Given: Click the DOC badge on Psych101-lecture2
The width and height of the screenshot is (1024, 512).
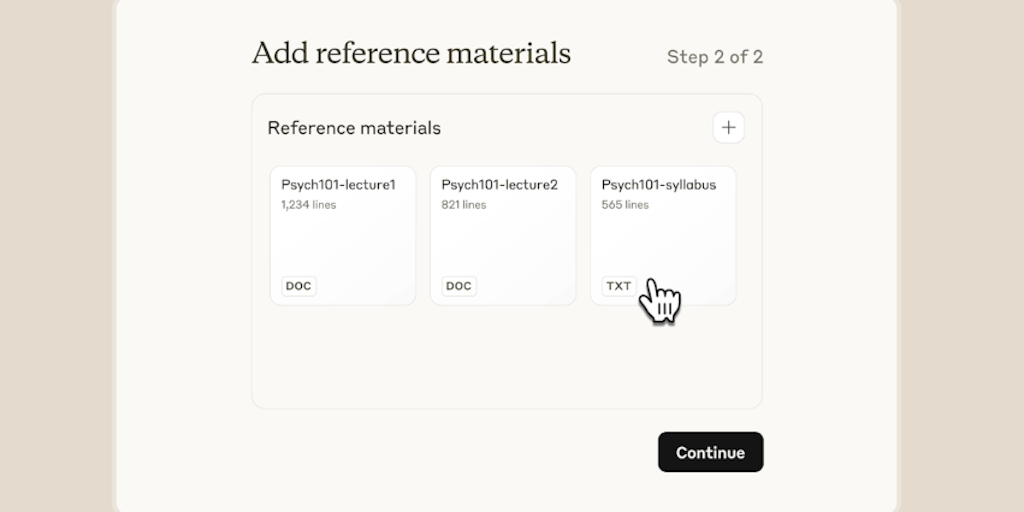Looking at the screenshot, I should 458,286.
